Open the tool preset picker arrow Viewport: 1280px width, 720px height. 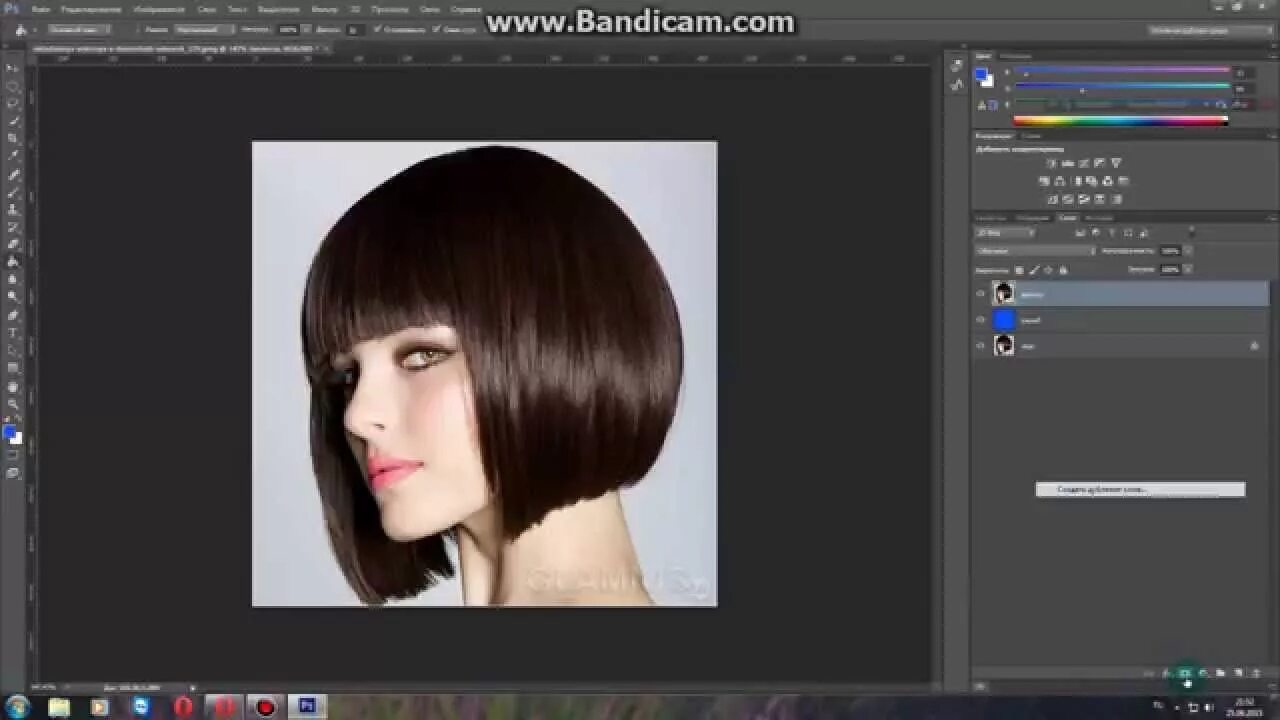click(x=33, y=30)
